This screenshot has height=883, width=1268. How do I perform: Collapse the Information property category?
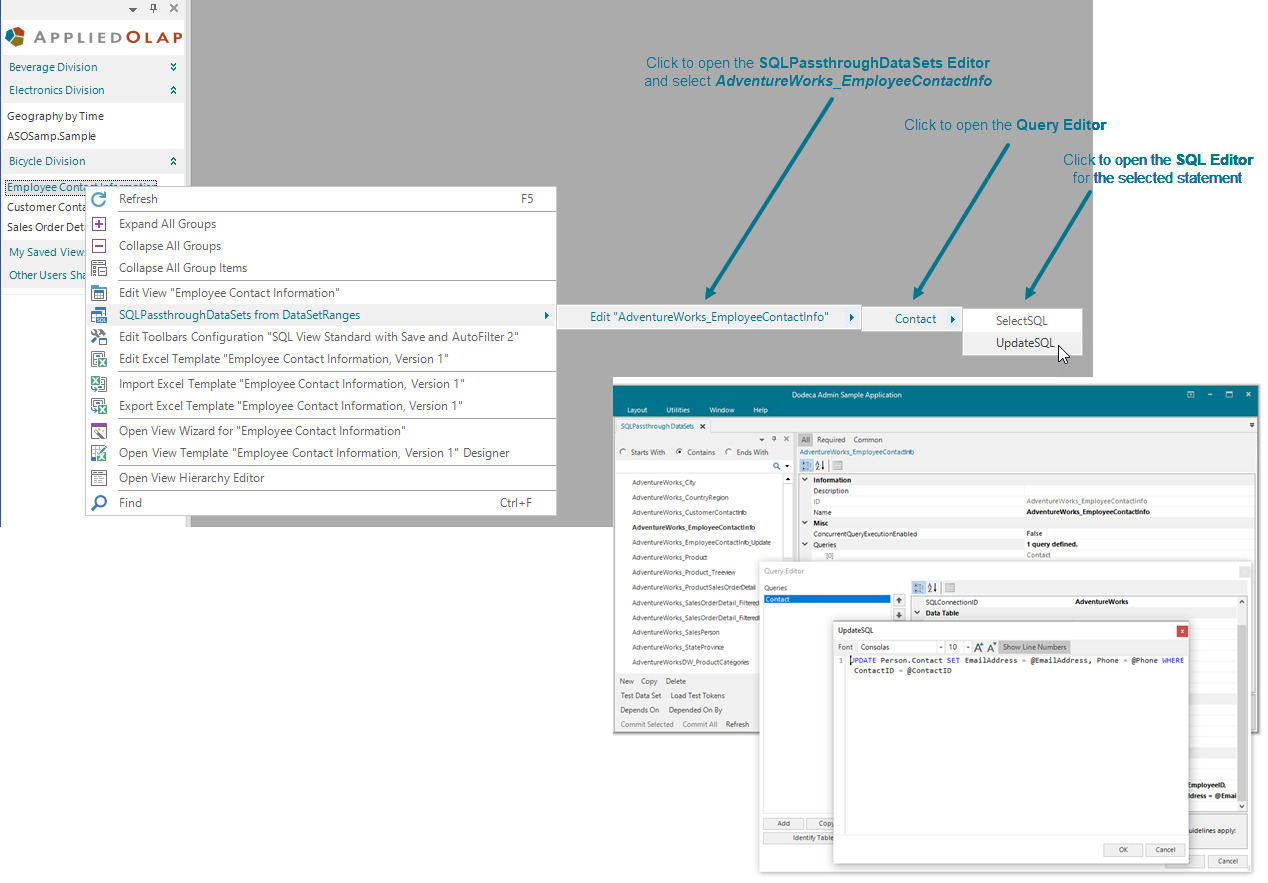pos(806,480)
